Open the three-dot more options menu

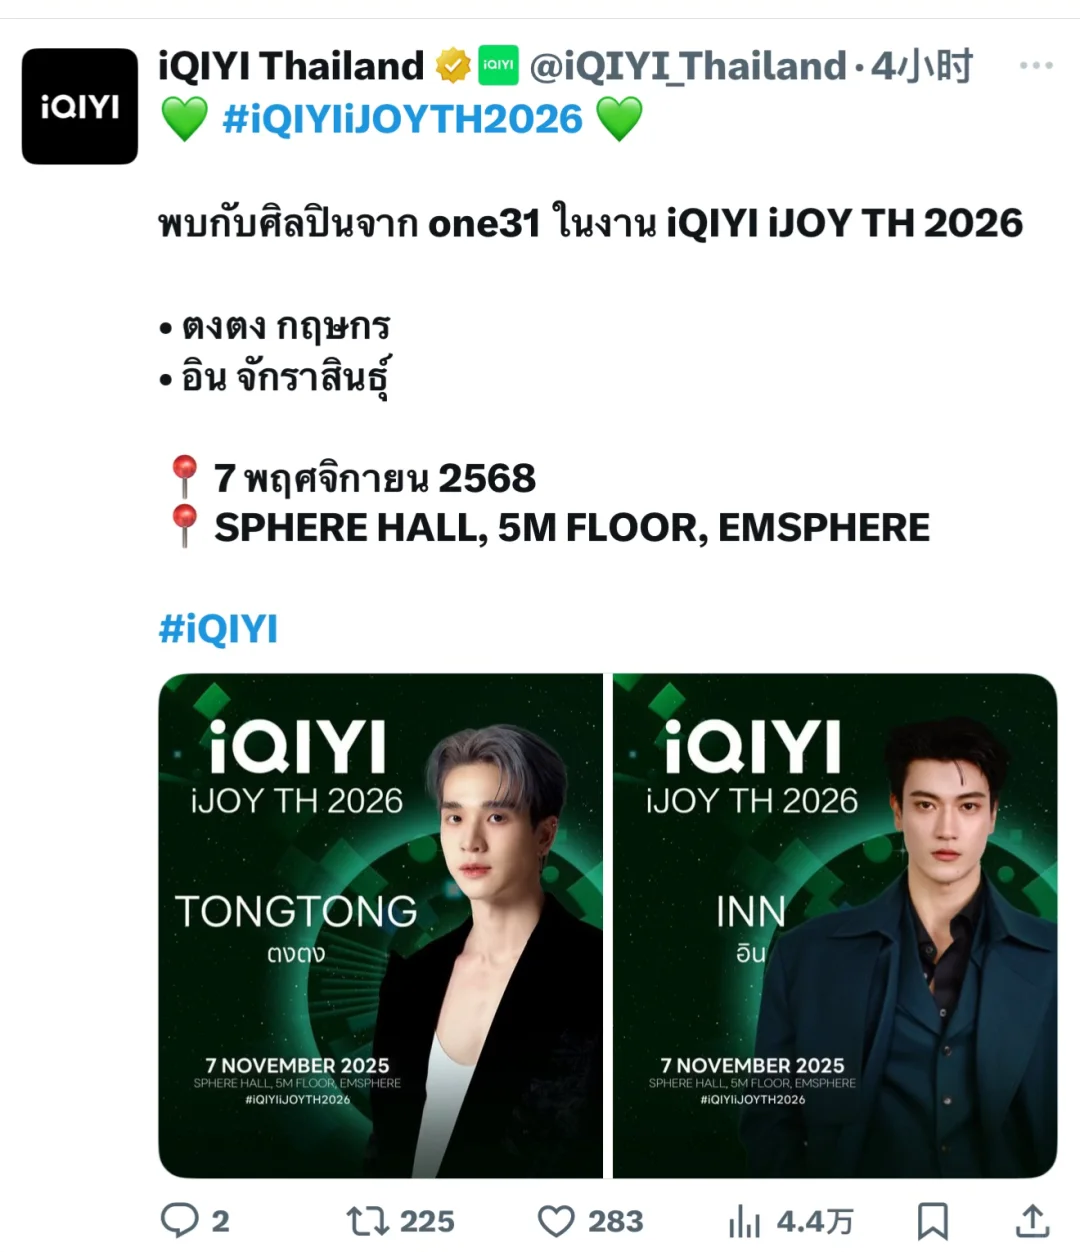click(1036, 66)
